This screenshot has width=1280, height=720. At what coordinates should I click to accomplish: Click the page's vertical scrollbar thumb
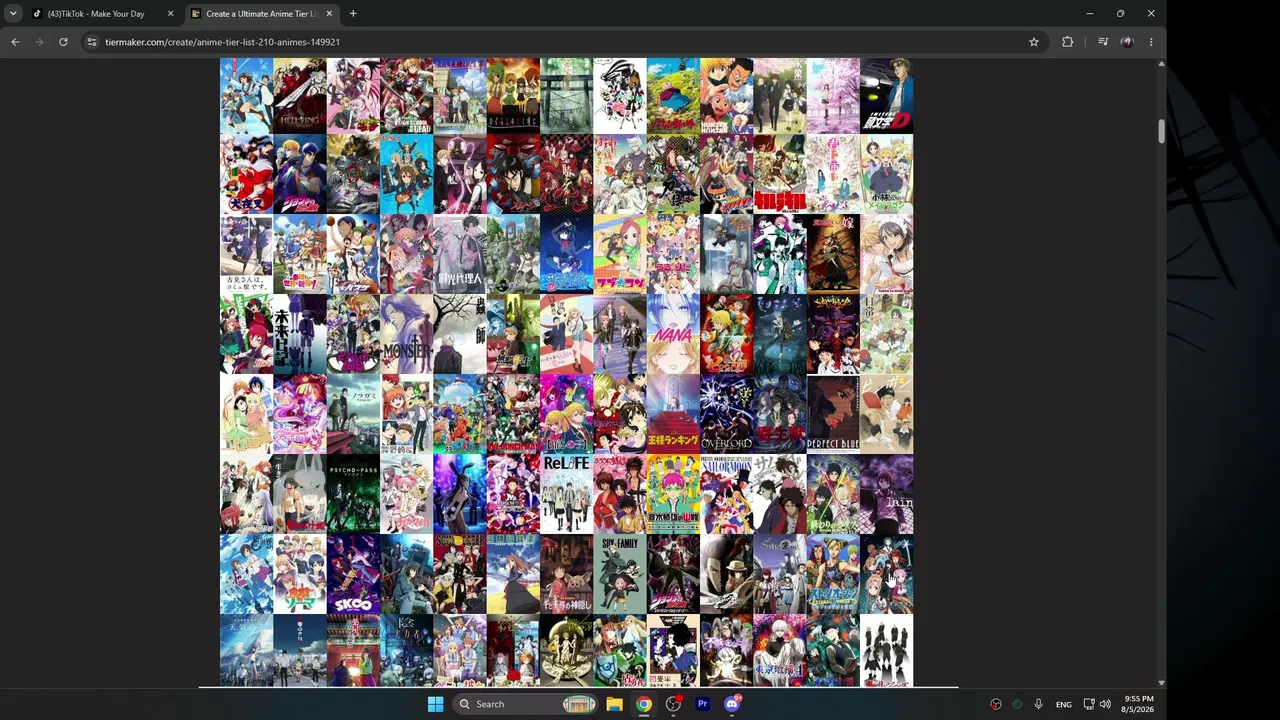point(1161,131)
